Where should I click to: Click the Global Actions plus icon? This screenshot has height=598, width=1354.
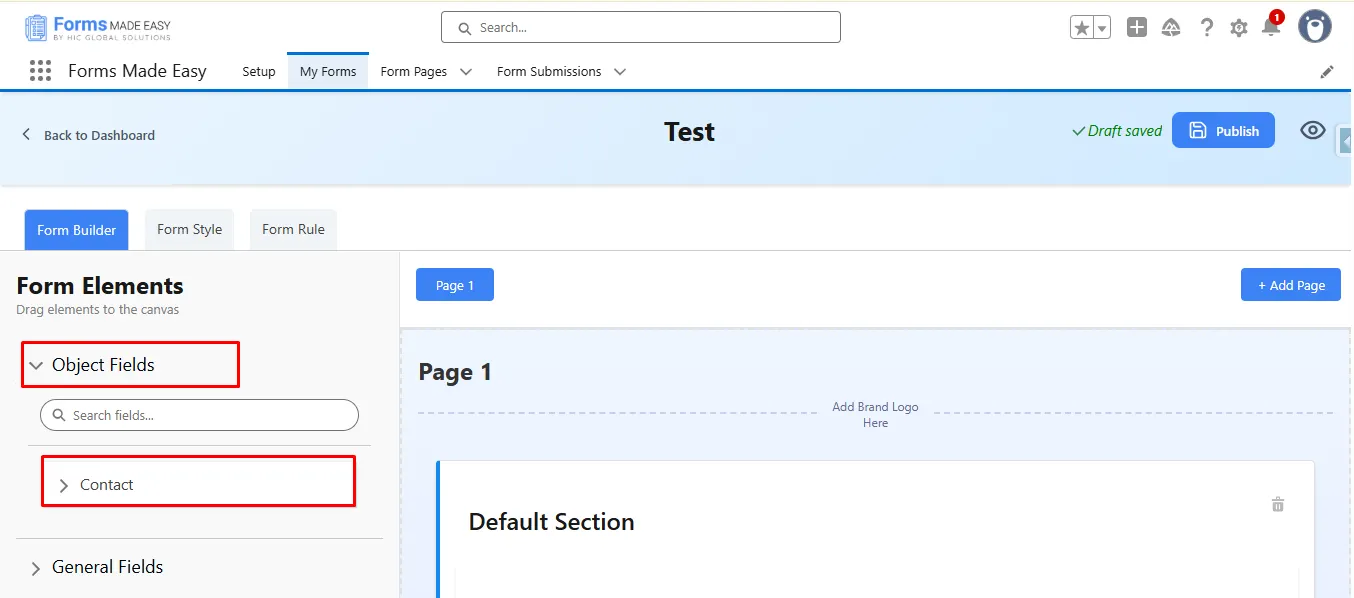(x=1137, y=28)
